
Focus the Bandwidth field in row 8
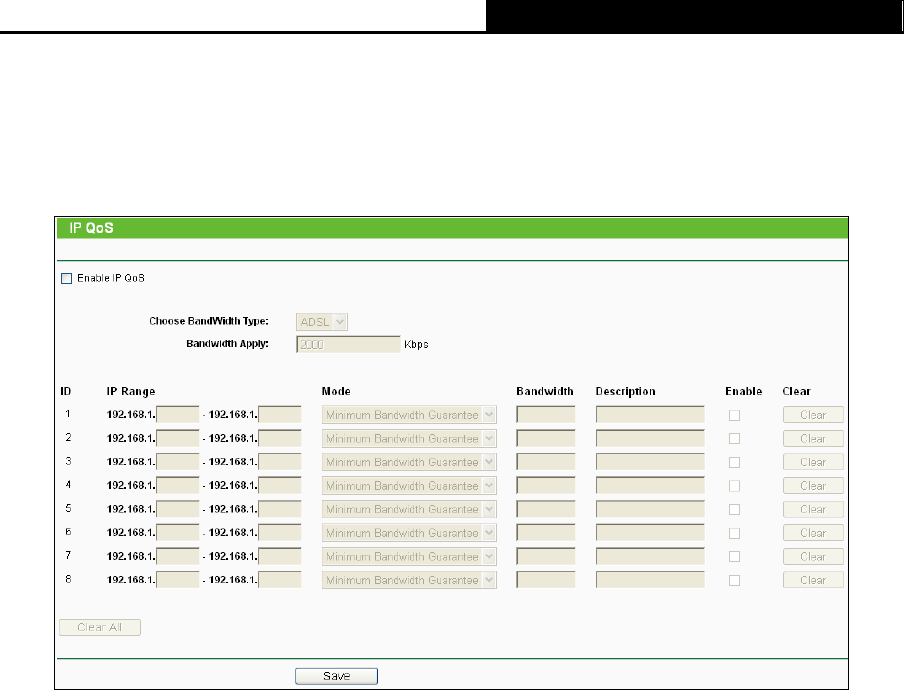click(x=545, y=580)
